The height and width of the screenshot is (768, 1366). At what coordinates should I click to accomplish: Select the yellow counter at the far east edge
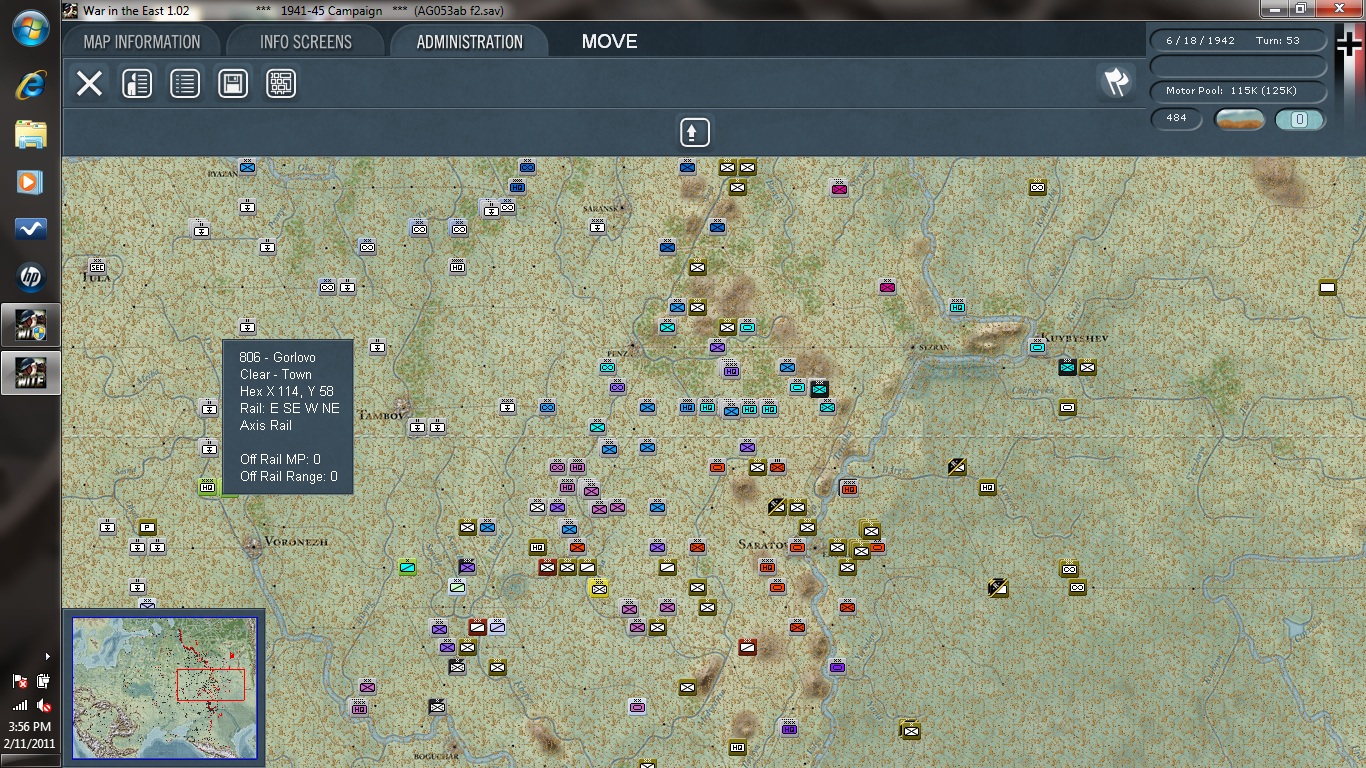(1327, 287)
